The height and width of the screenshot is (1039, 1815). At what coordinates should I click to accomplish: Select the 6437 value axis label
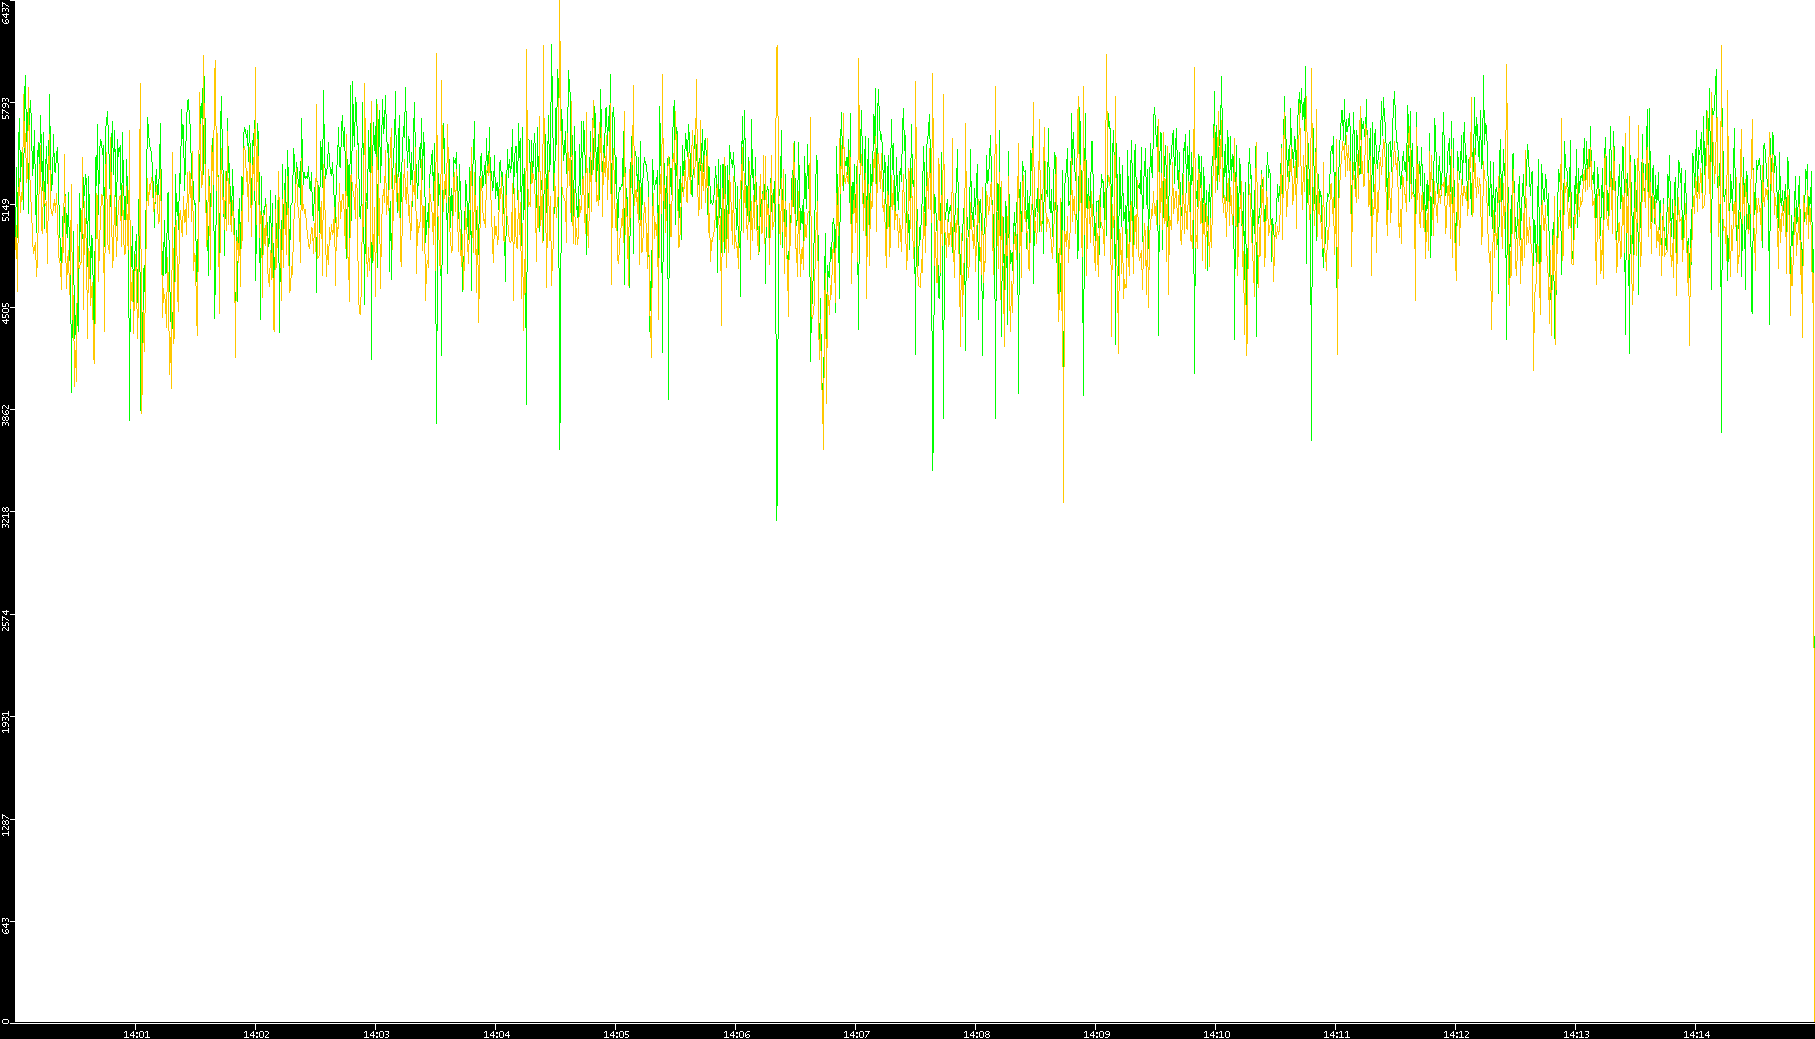6,12
